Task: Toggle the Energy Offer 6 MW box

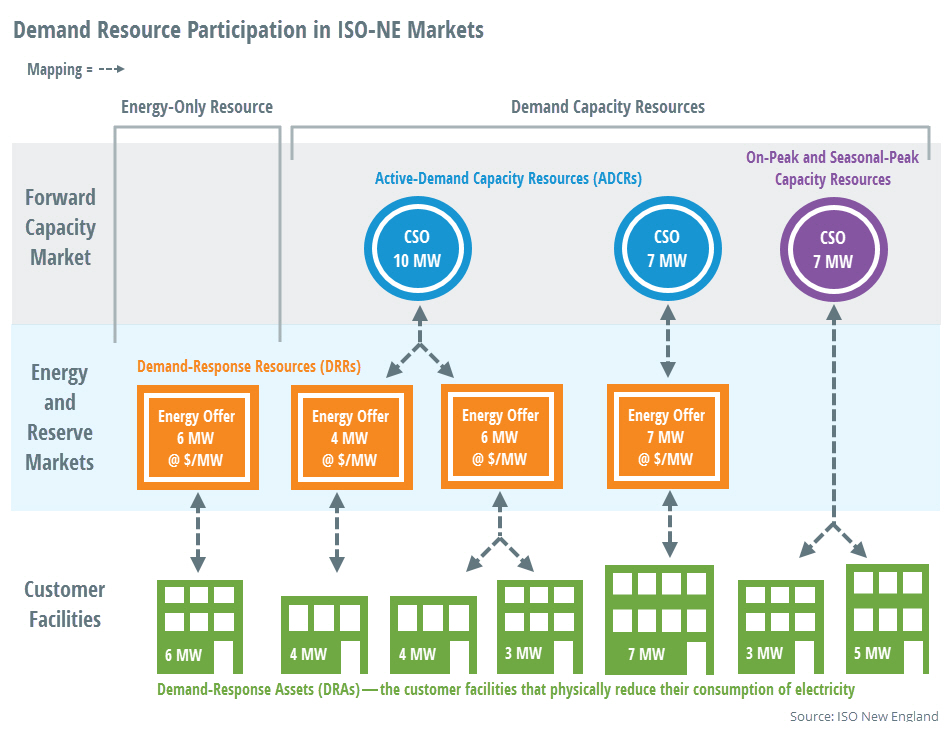Action: (x=198, y=437)
